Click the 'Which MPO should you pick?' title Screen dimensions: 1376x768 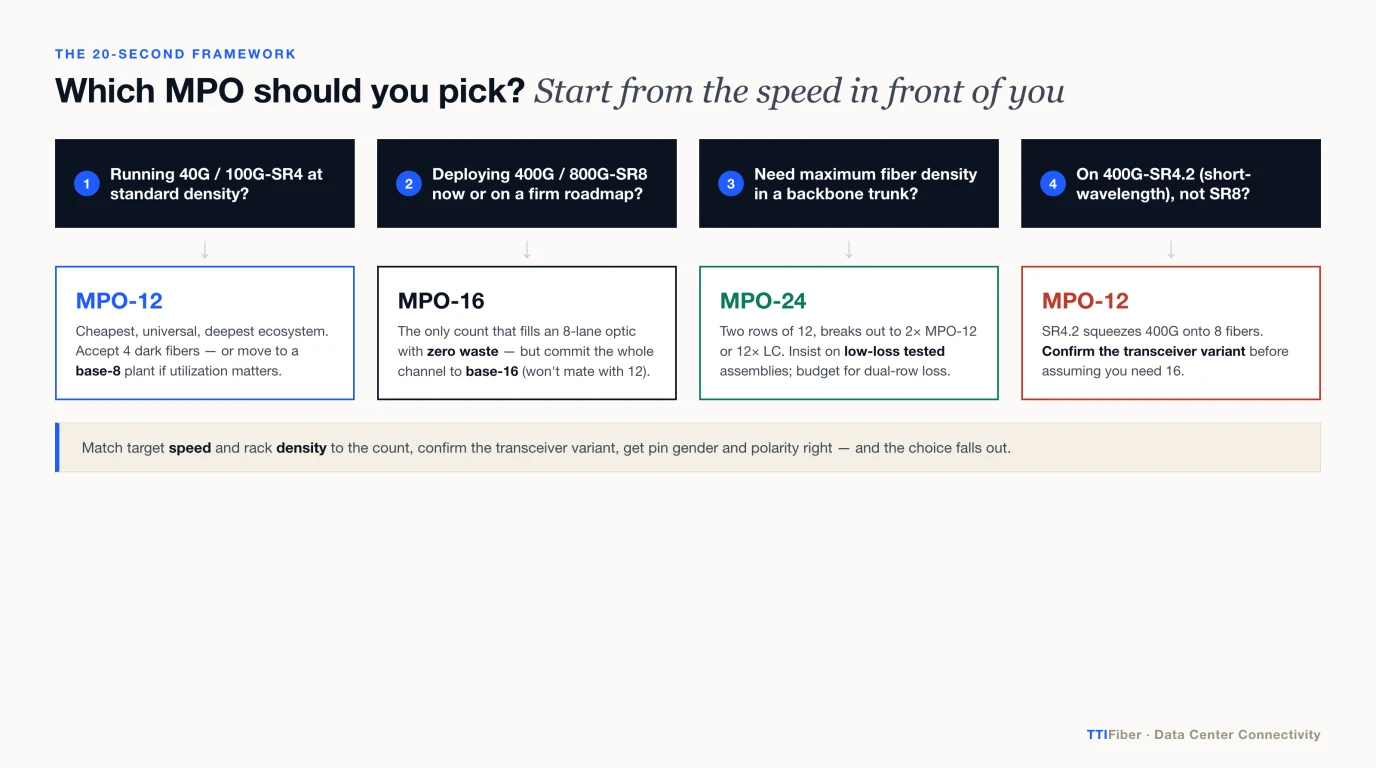290,91
